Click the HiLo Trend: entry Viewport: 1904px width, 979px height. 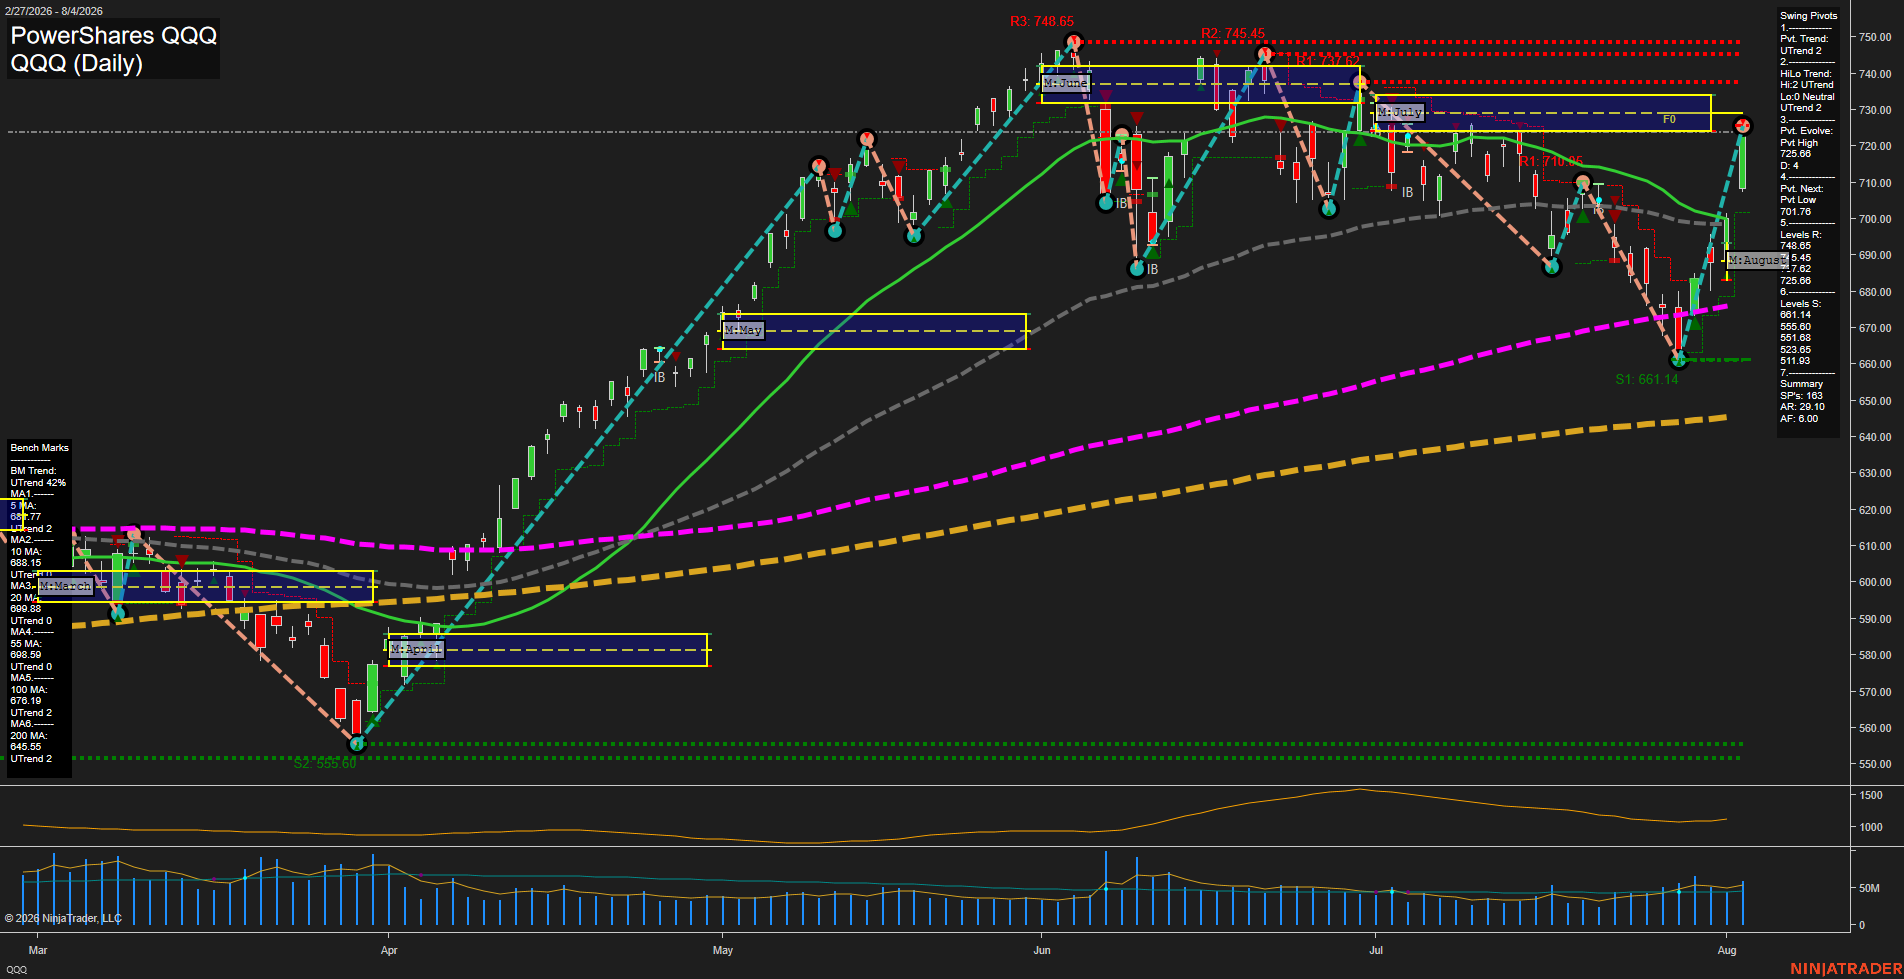[1806, 74]
